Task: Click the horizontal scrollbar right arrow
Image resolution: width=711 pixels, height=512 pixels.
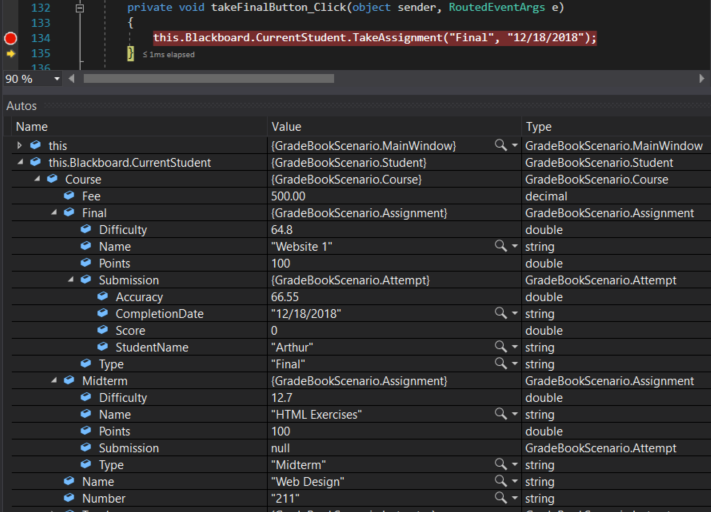Action: (x=701, y=78)
